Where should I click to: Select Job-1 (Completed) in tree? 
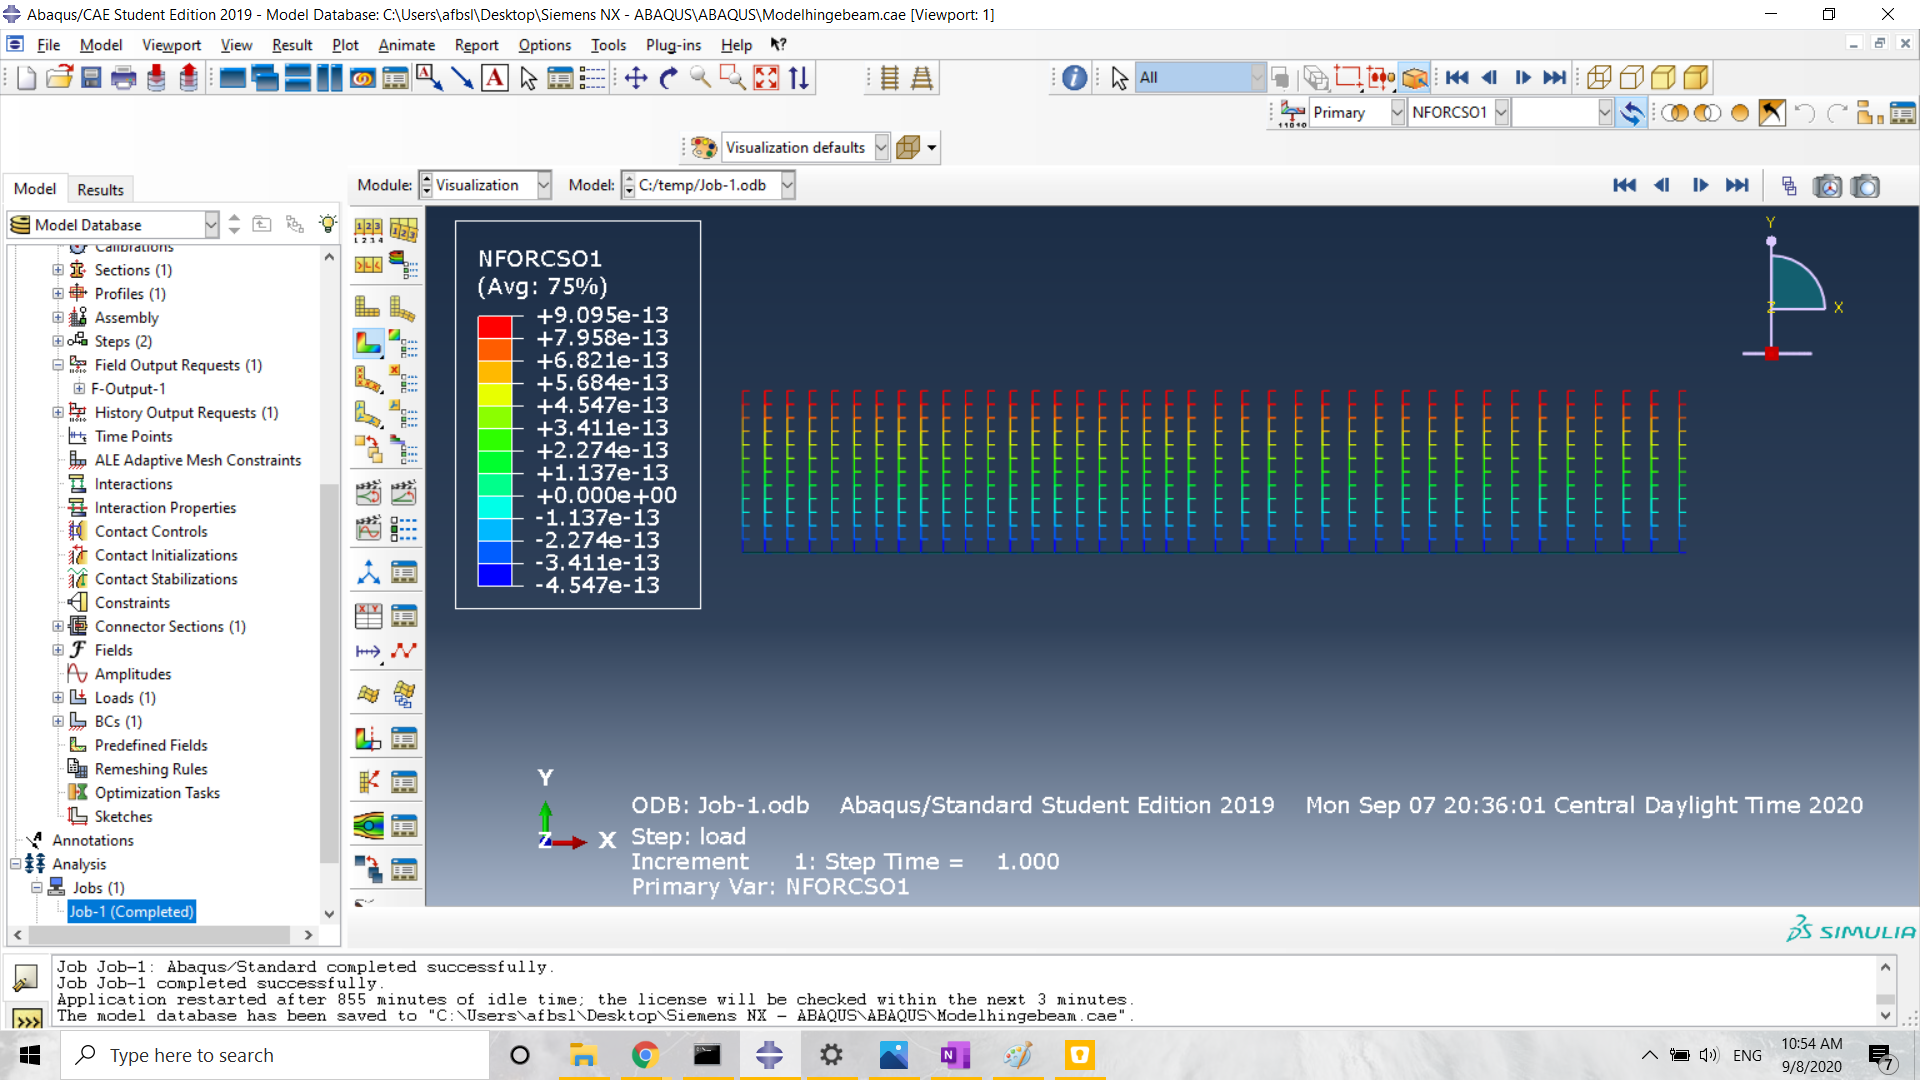pos(131,913)
